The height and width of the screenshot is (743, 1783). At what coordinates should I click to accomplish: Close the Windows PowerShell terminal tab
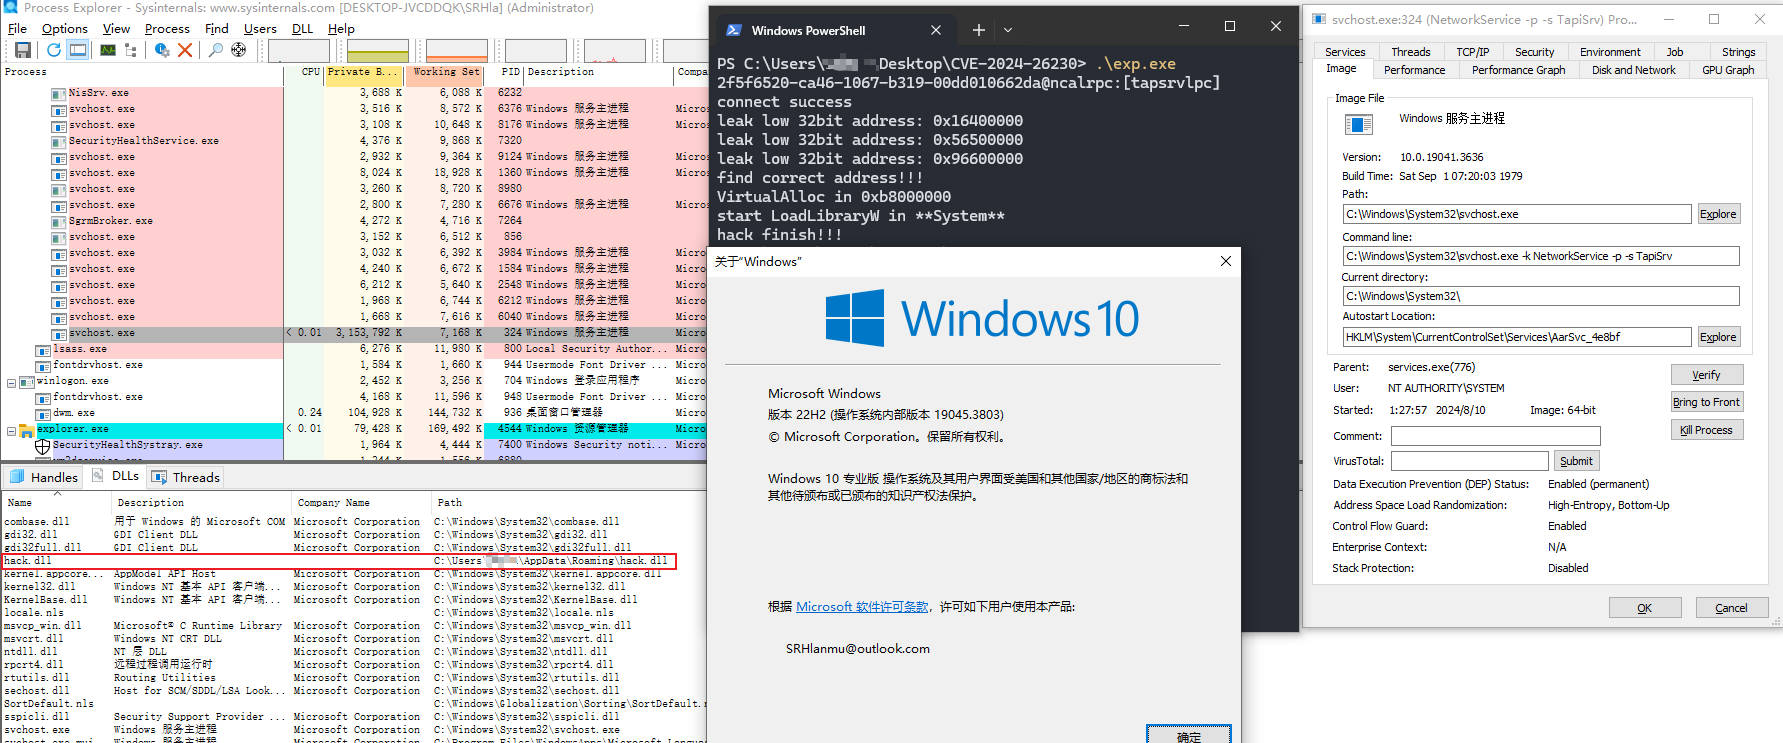(x=936, y=30)
